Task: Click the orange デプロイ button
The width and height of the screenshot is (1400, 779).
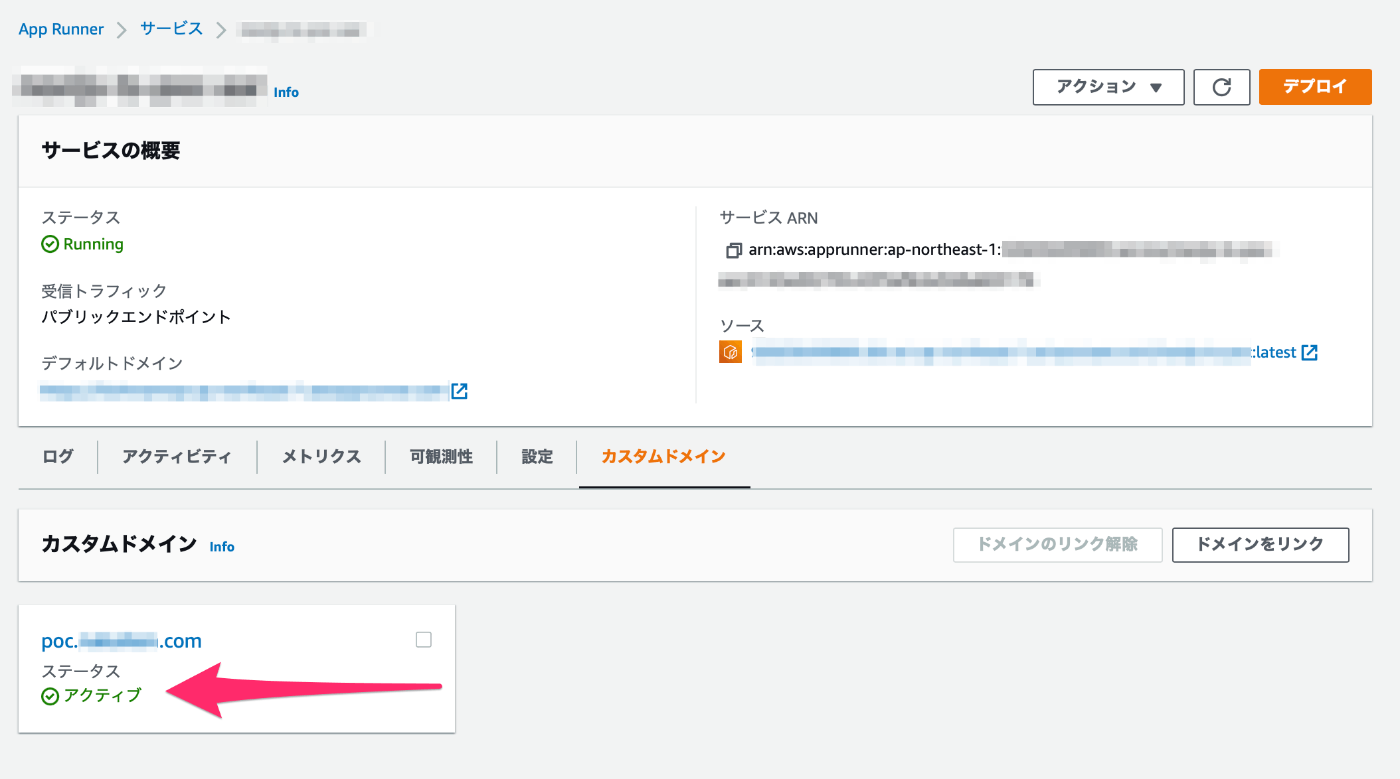Action: click(x=1315, y=86)
